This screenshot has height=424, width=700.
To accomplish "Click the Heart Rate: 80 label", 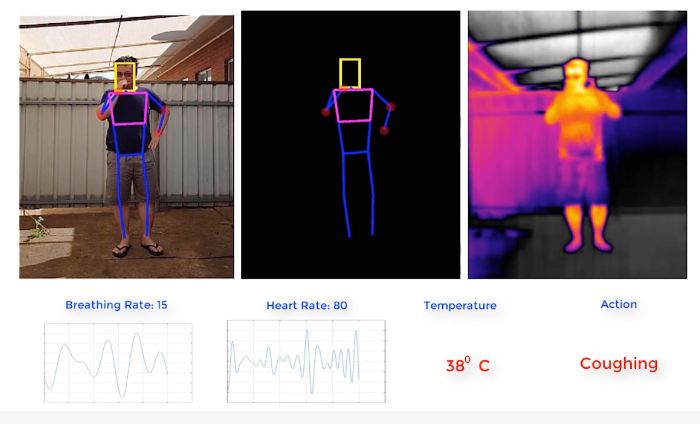I will [x=307, y=305].
